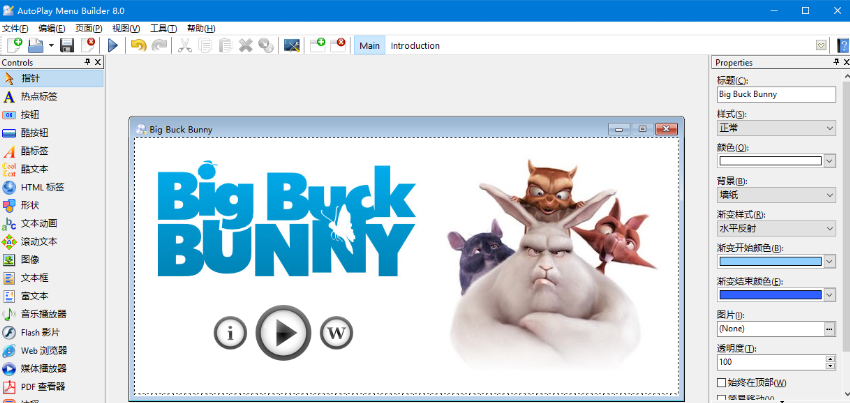The height and width of the screenshot is (403, 850).
Task: Open the 页面(P) menu
Action: [89, 29]
